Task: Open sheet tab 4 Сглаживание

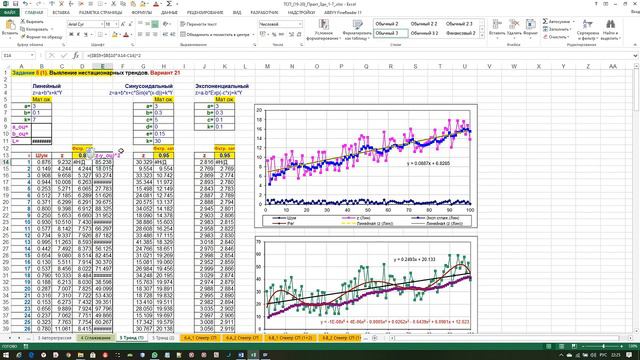Action: pos(96,338)
